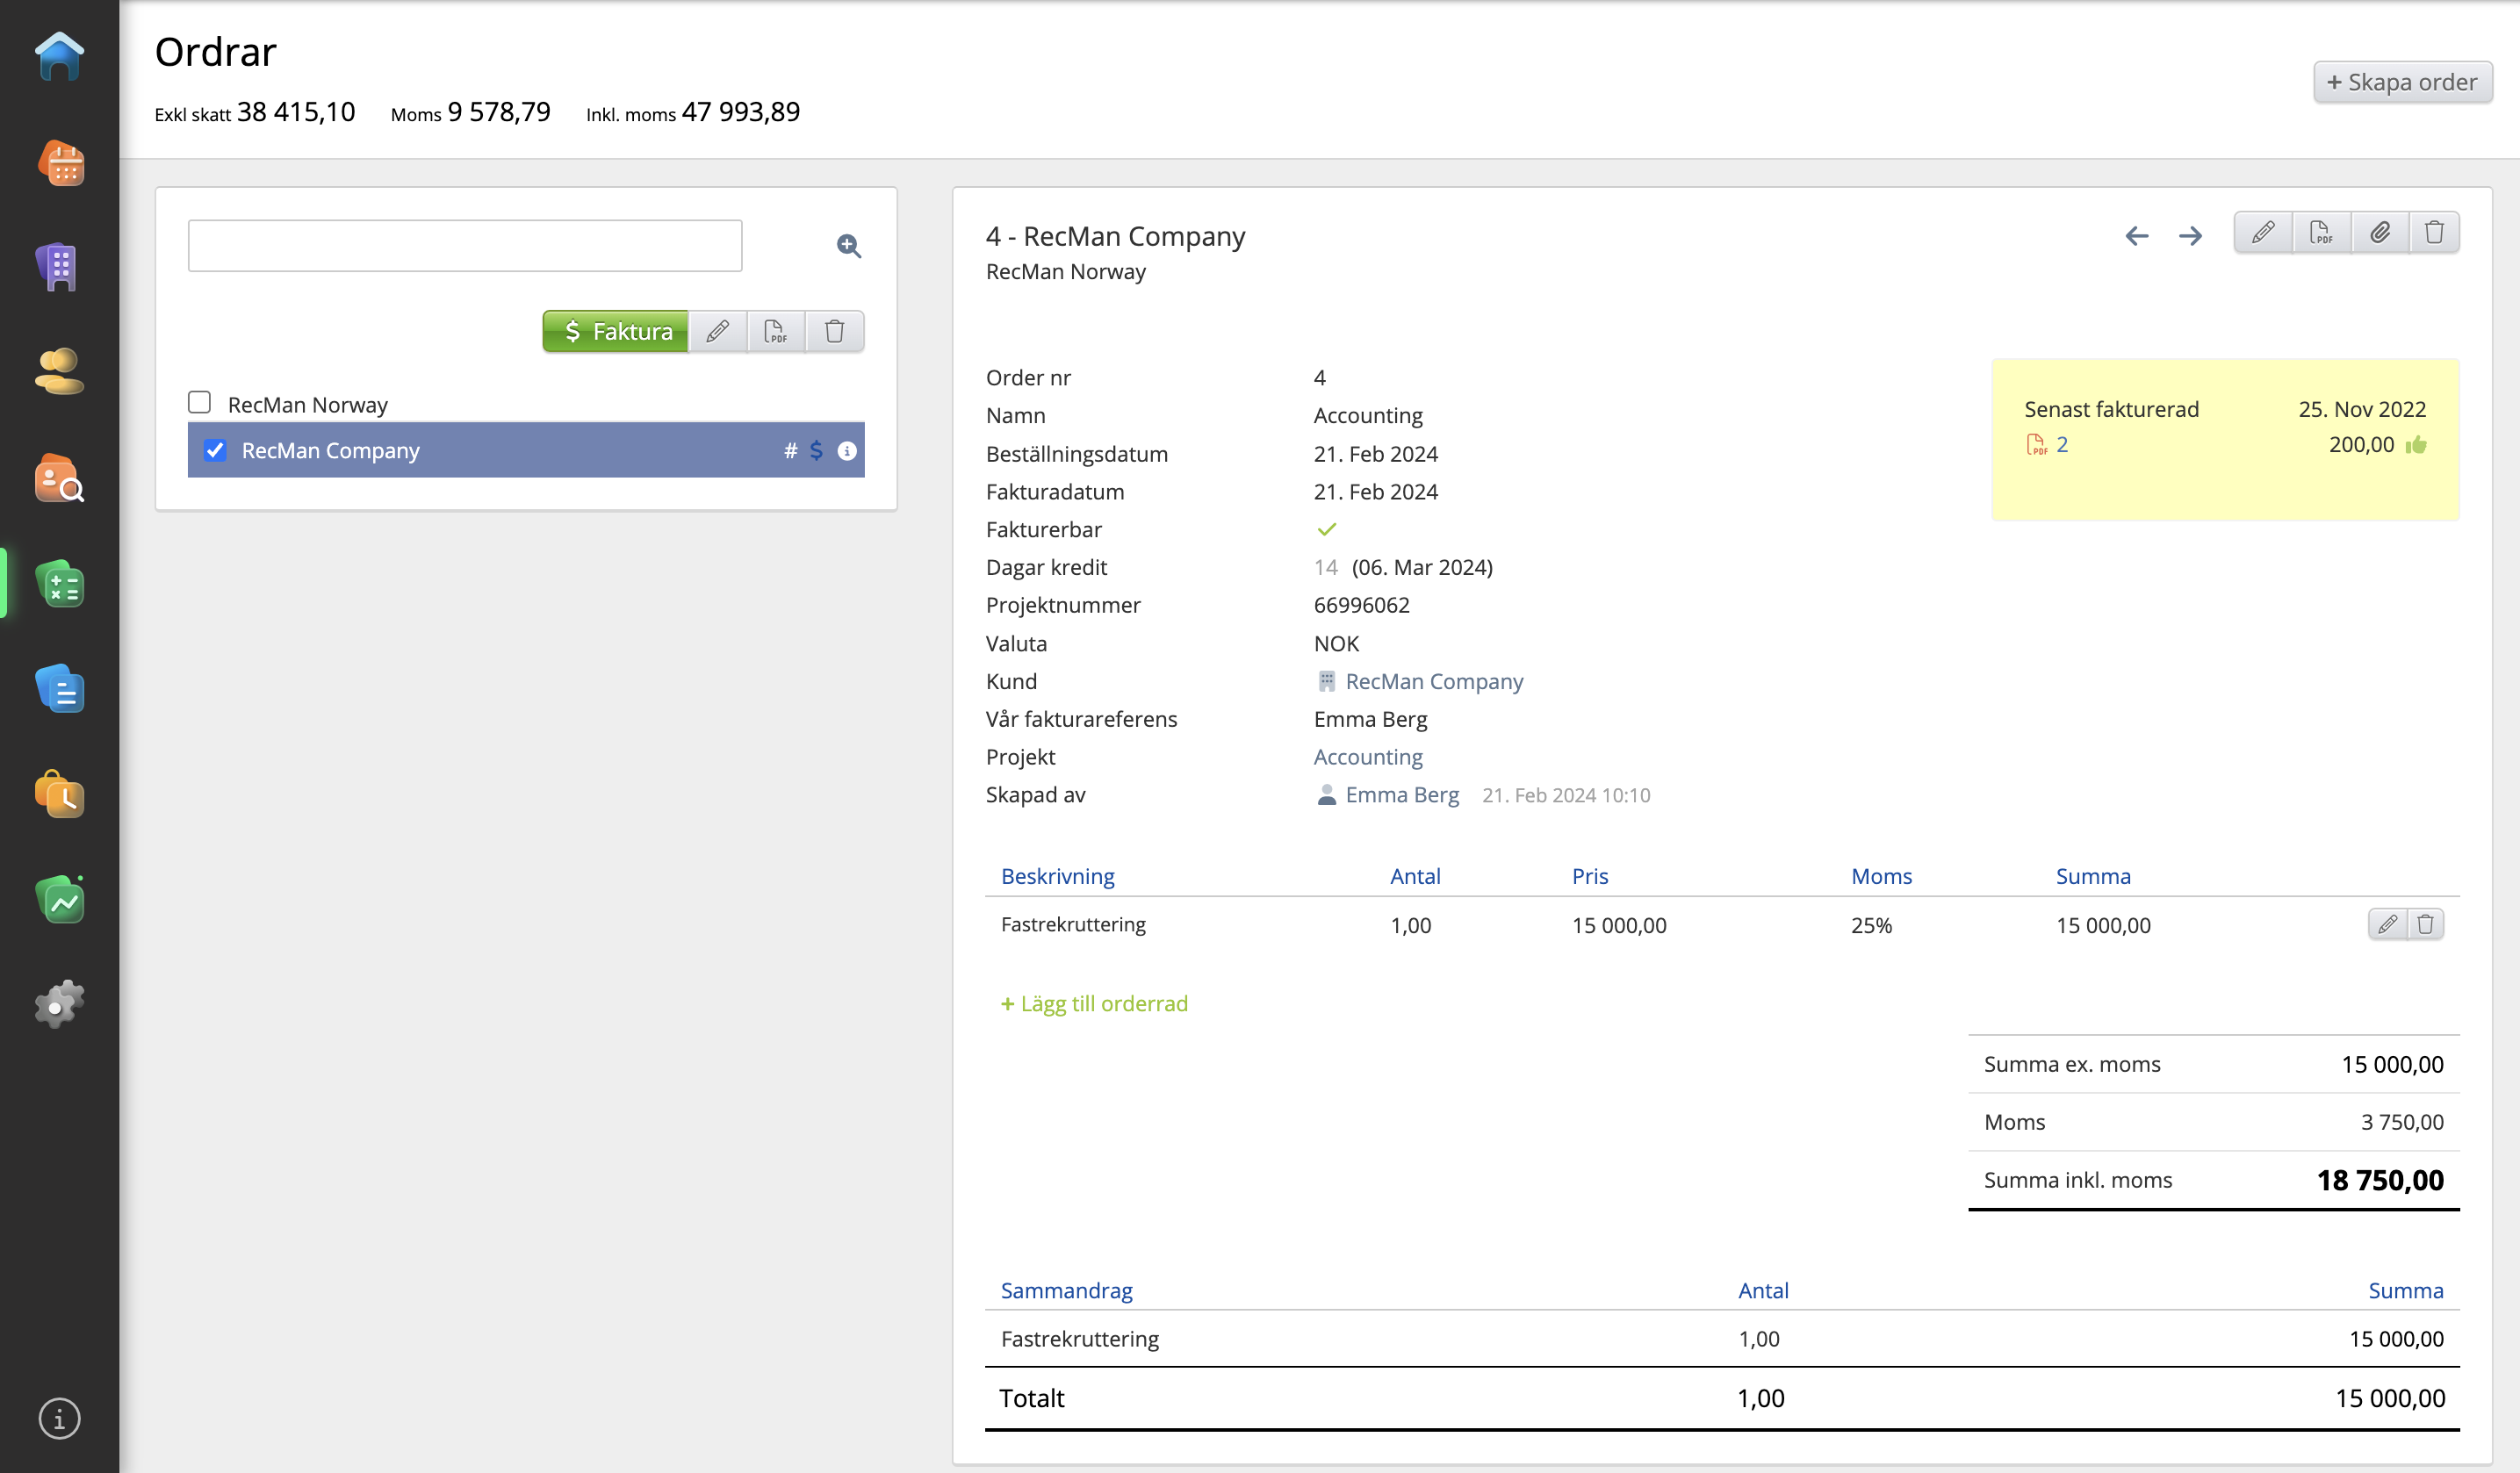Open the info icon on RecMan Company row
Image resolution: width=2520 pixels, height=1473 pixels.
(x=846, y=451)
